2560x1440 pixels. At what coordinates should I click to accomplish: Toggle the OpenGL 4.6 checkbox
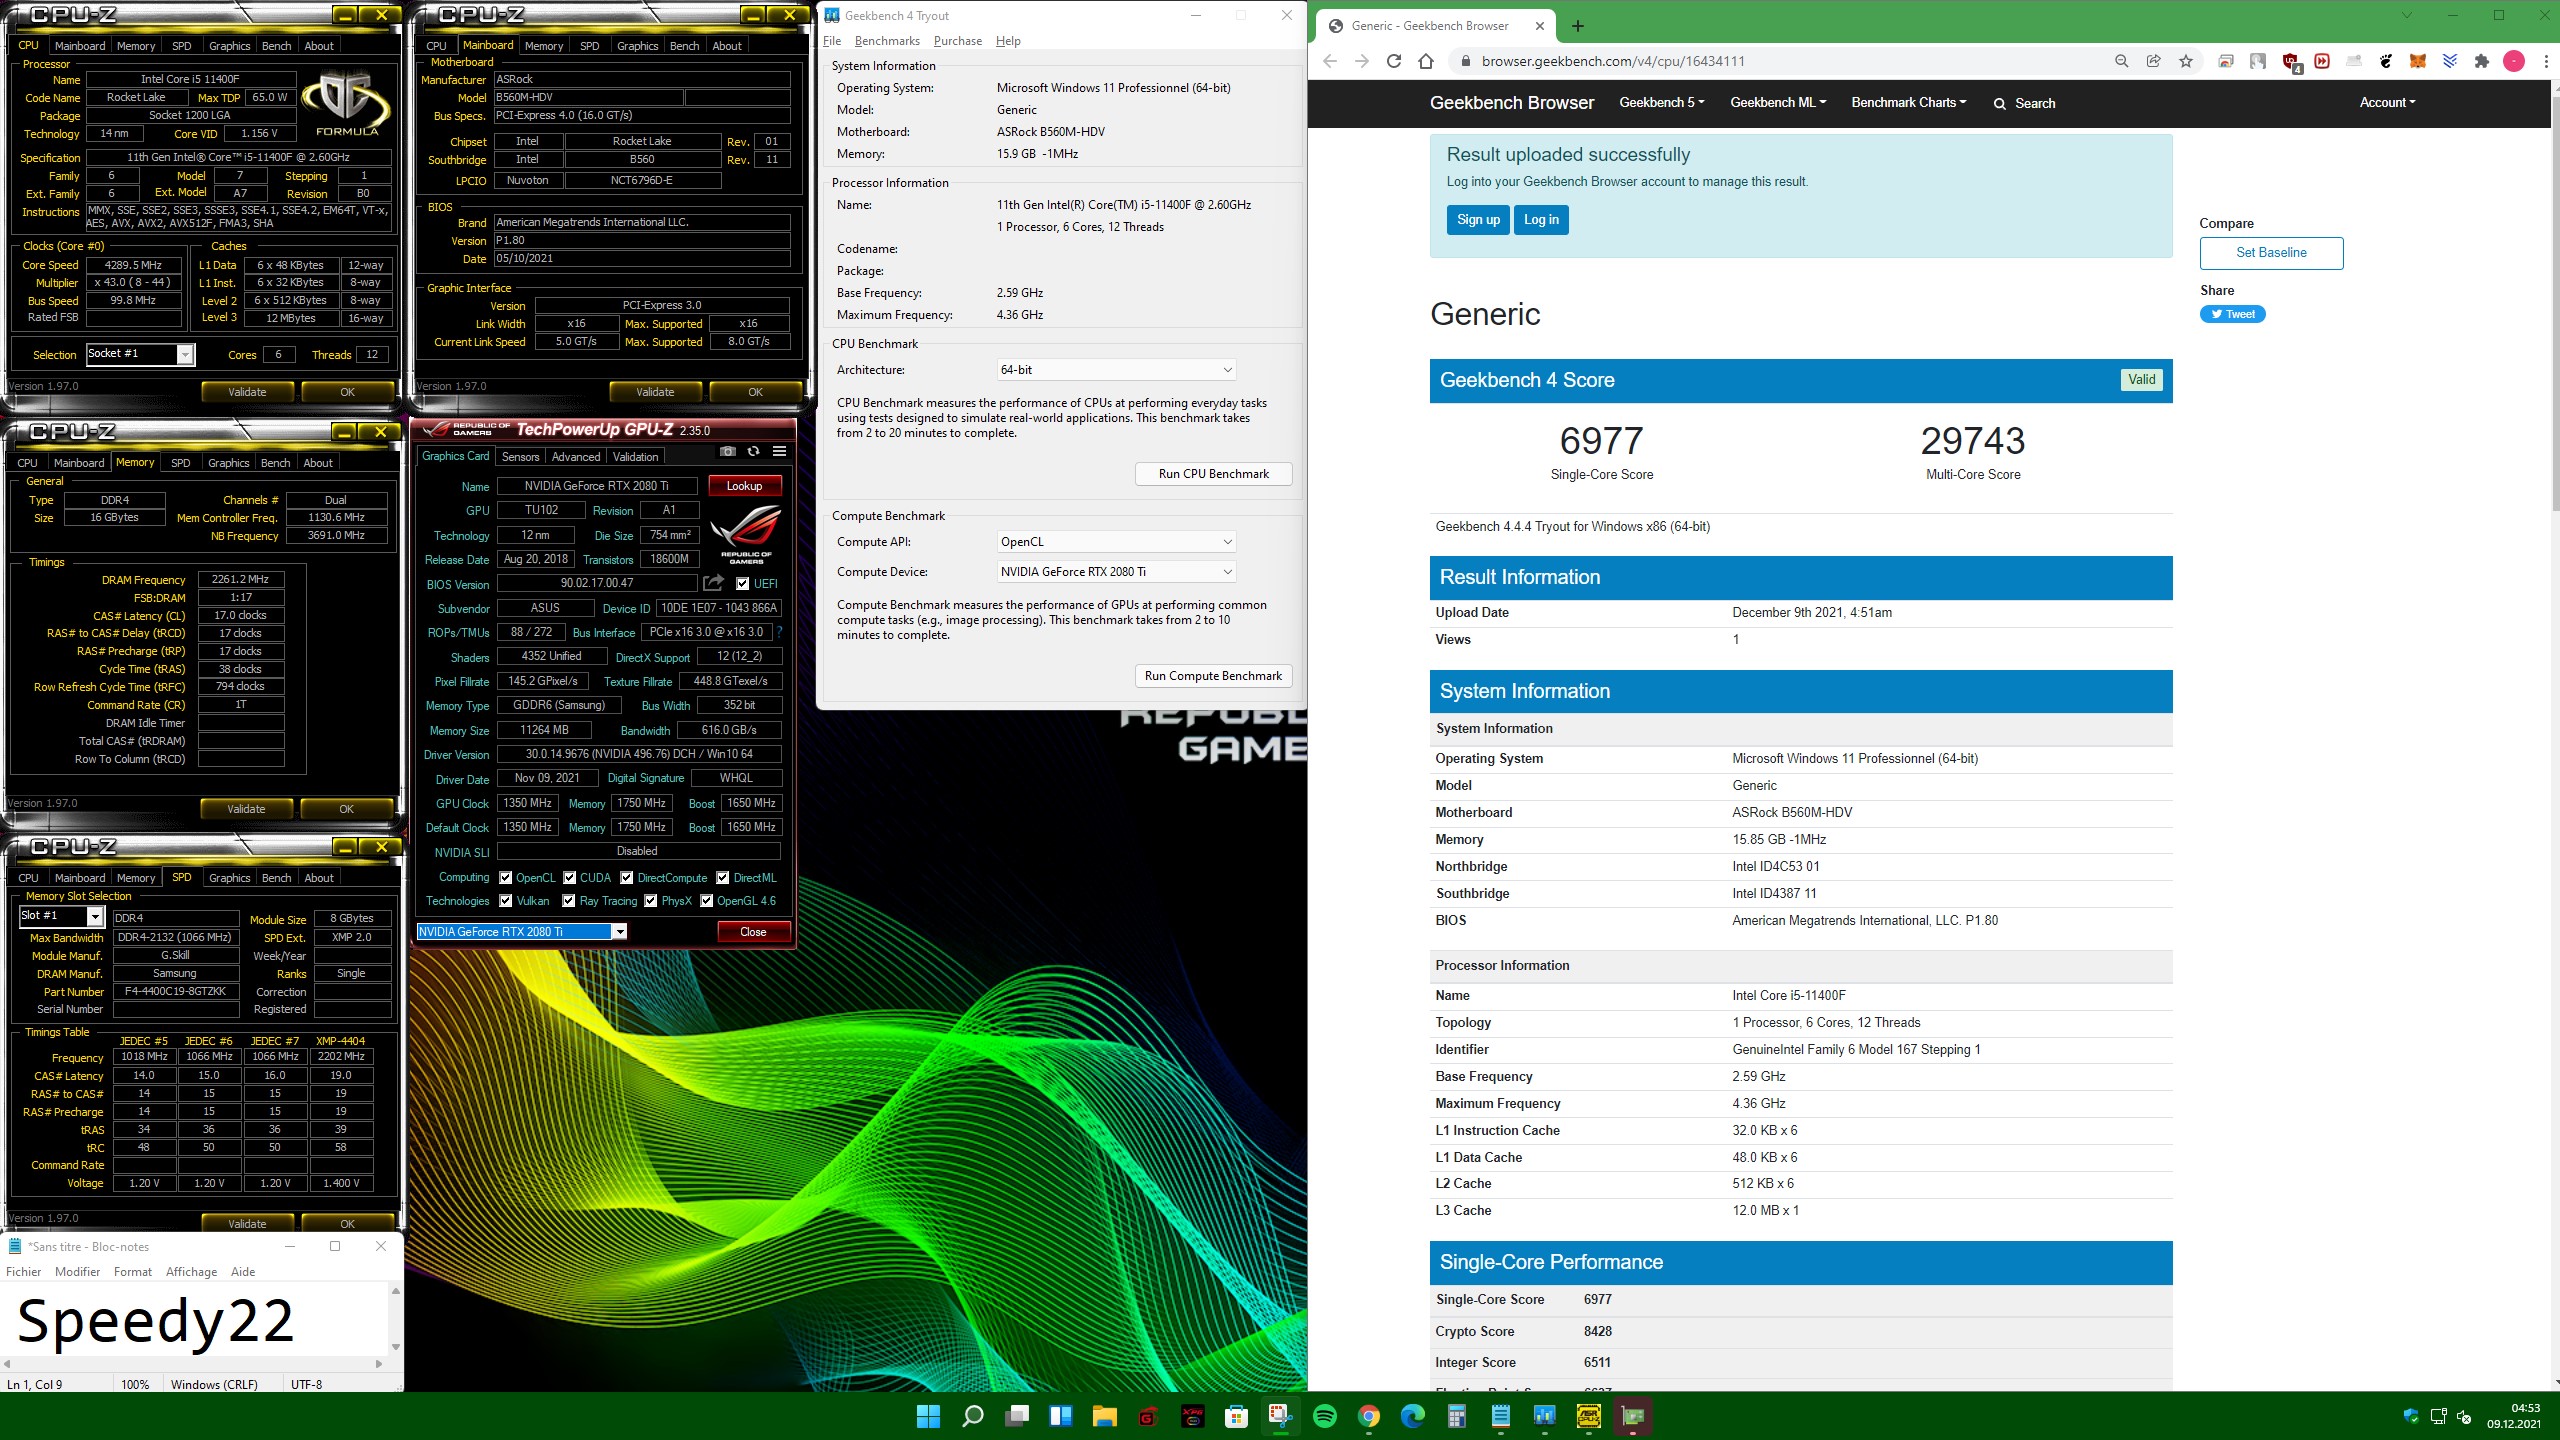[x=707, y=901]
